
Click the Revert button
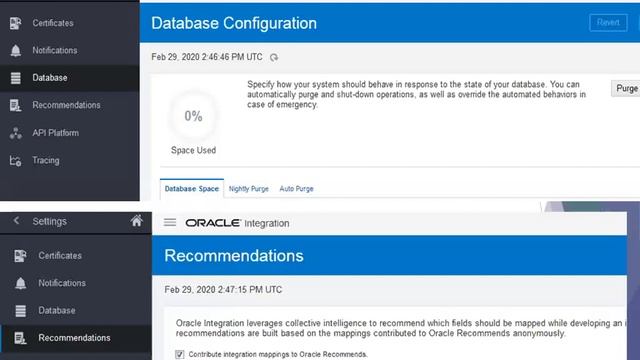click(x=608, y=23)
